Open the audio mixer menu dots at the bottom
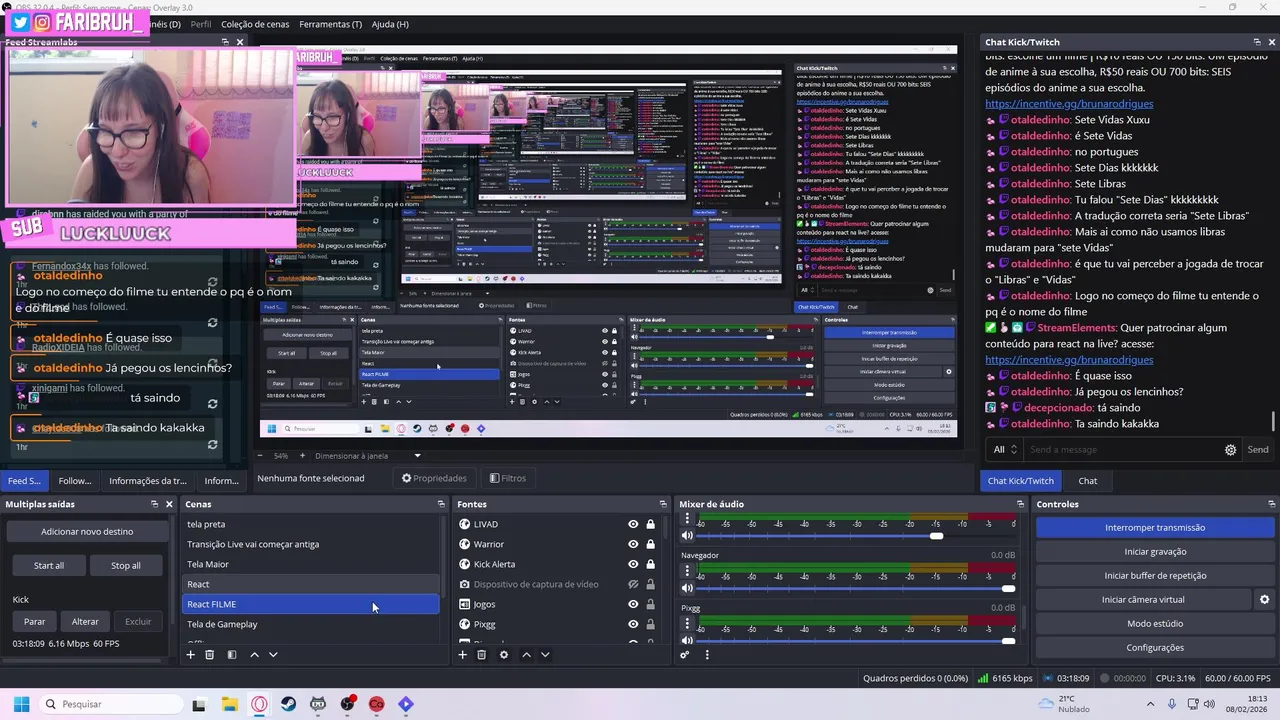Screen dimensions: 1280x720 point(707,655)
